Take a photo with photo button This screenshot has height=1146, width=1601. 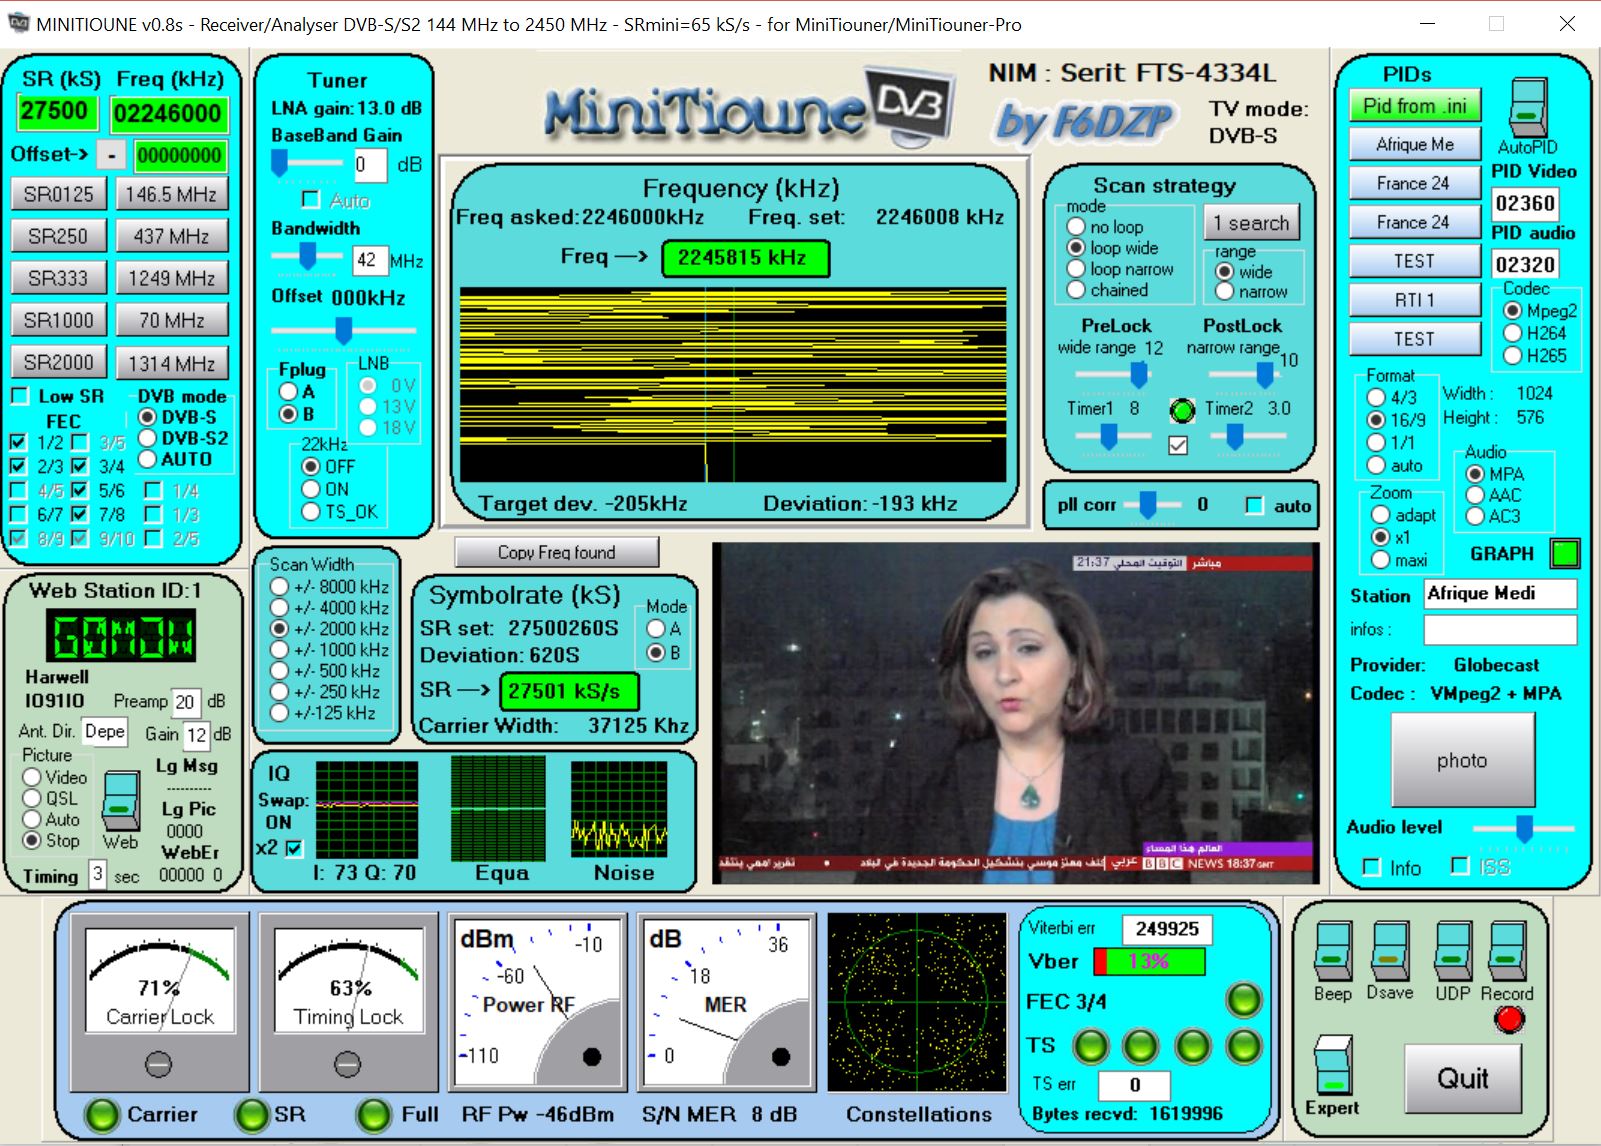click(1462, 761)
